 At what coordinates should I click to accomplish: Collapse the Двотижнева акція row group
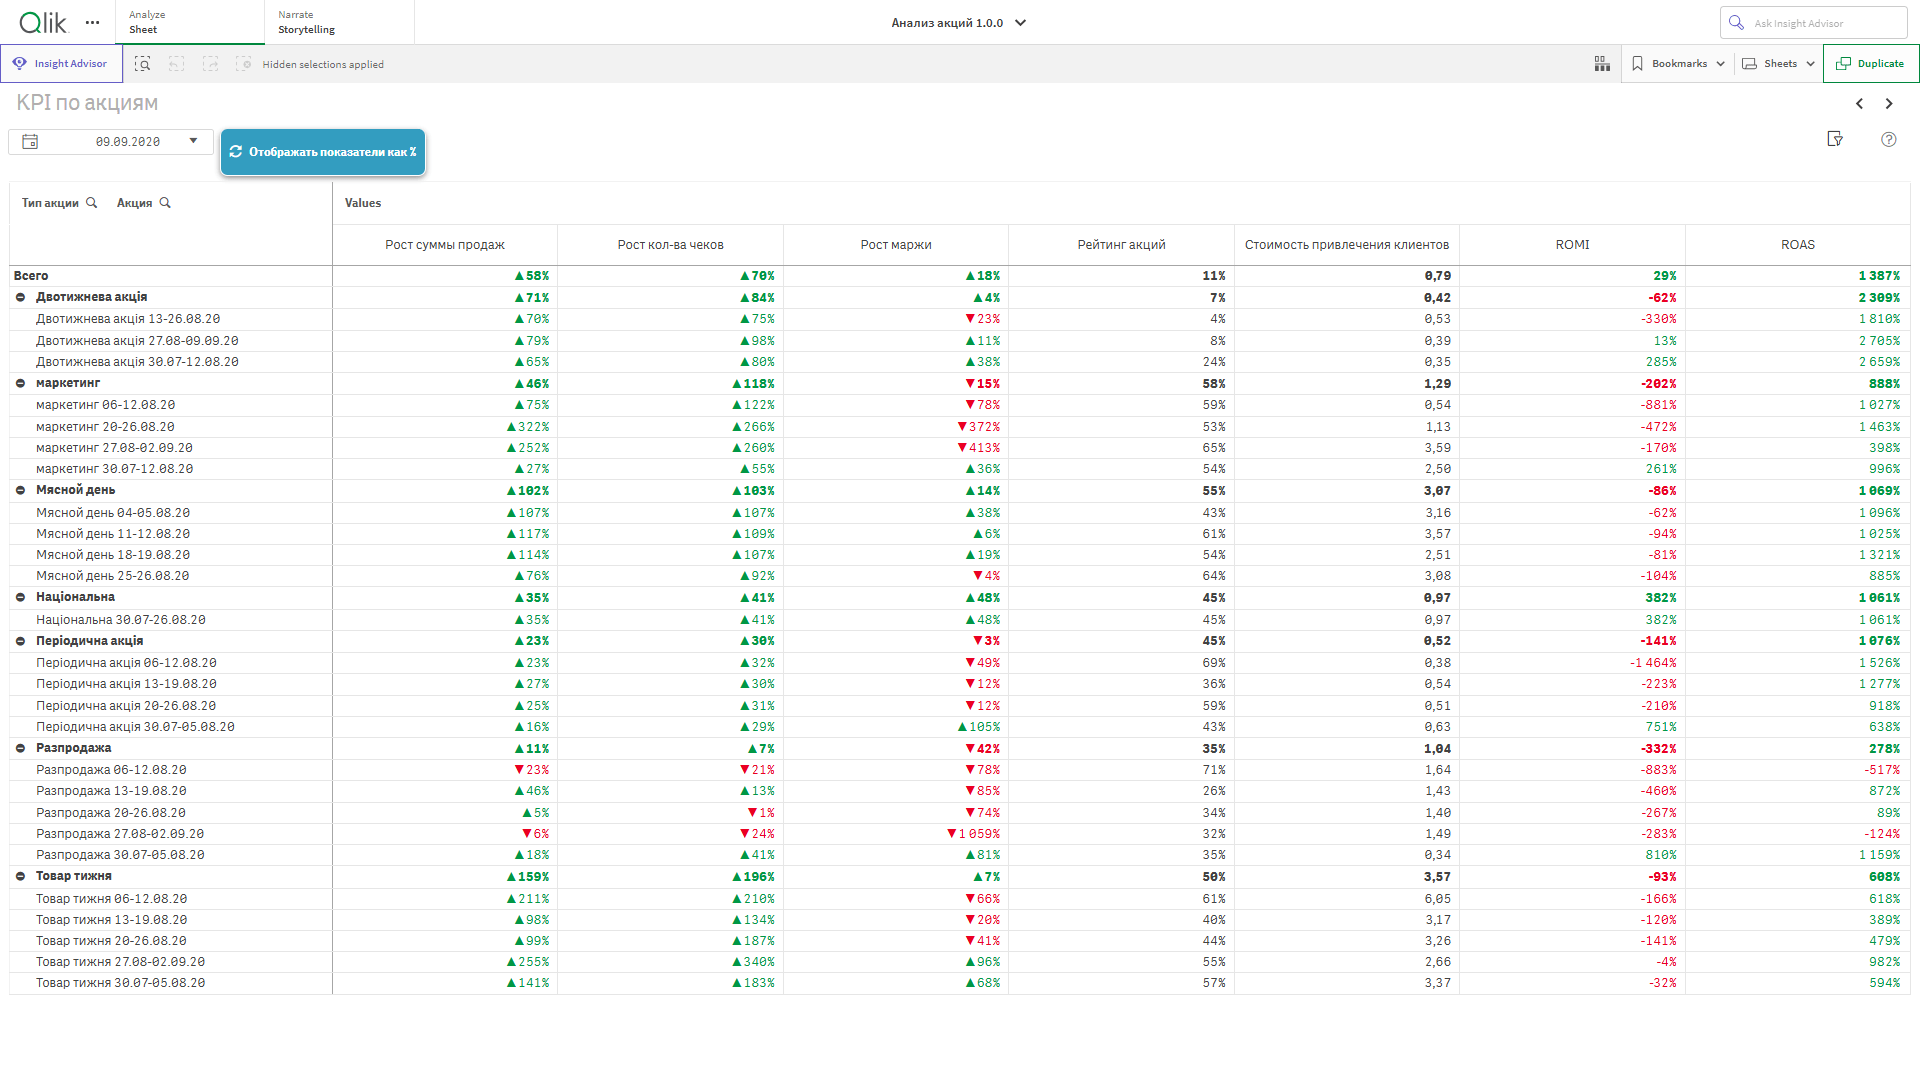20,298
